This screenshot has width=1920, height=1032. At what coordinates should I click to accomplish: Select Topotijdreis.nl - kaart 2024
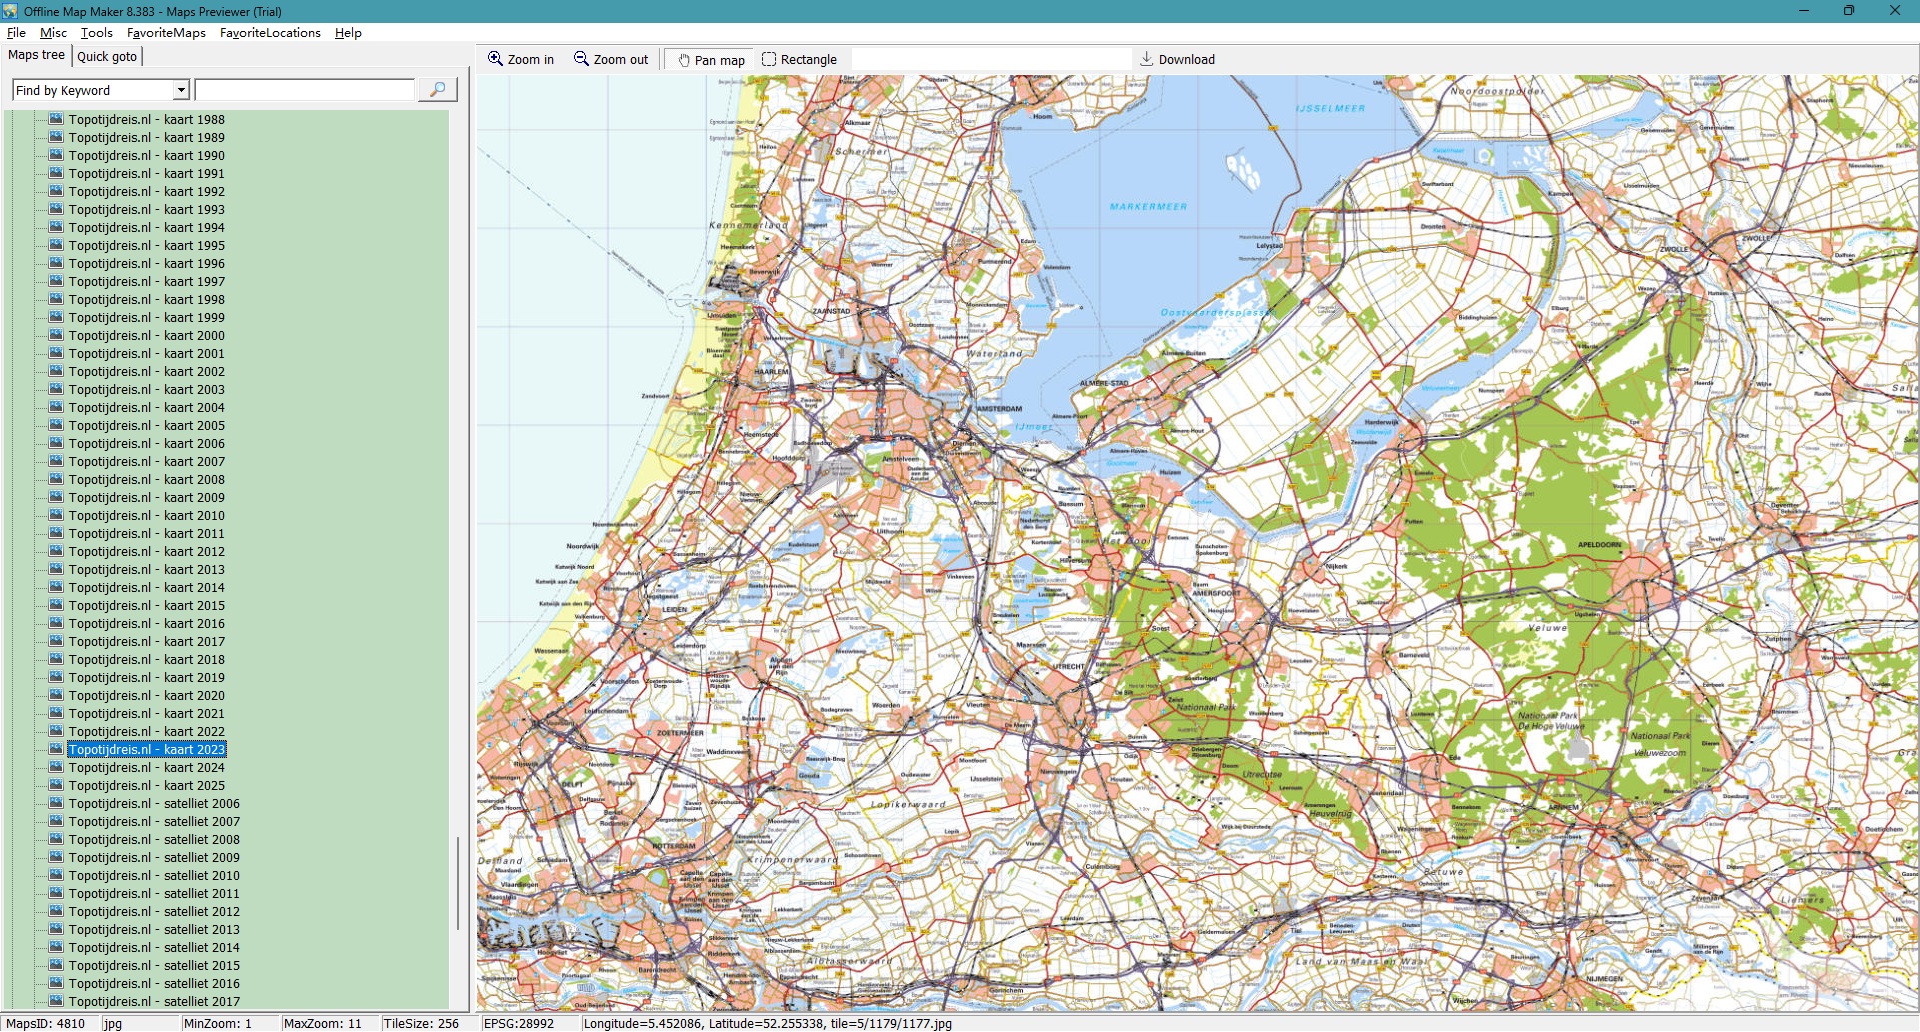(146, 768)
